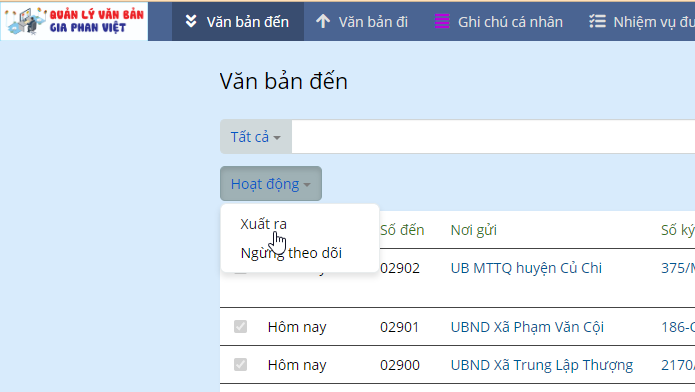695x392 pixels.
Task: Click the Quản Lý Văn Bản logo
Action: (74, 21)
